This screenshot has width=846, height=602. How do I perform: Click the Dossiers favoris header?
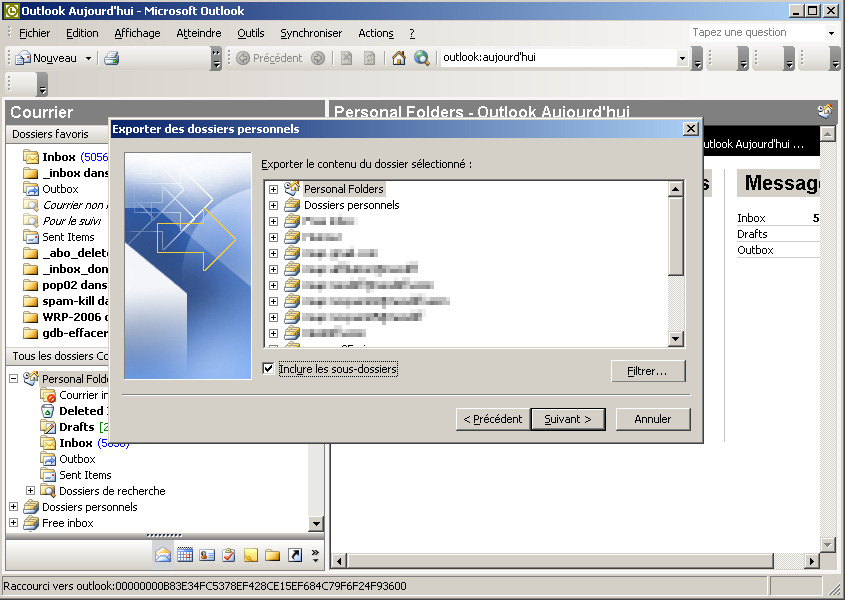(58, 134)
